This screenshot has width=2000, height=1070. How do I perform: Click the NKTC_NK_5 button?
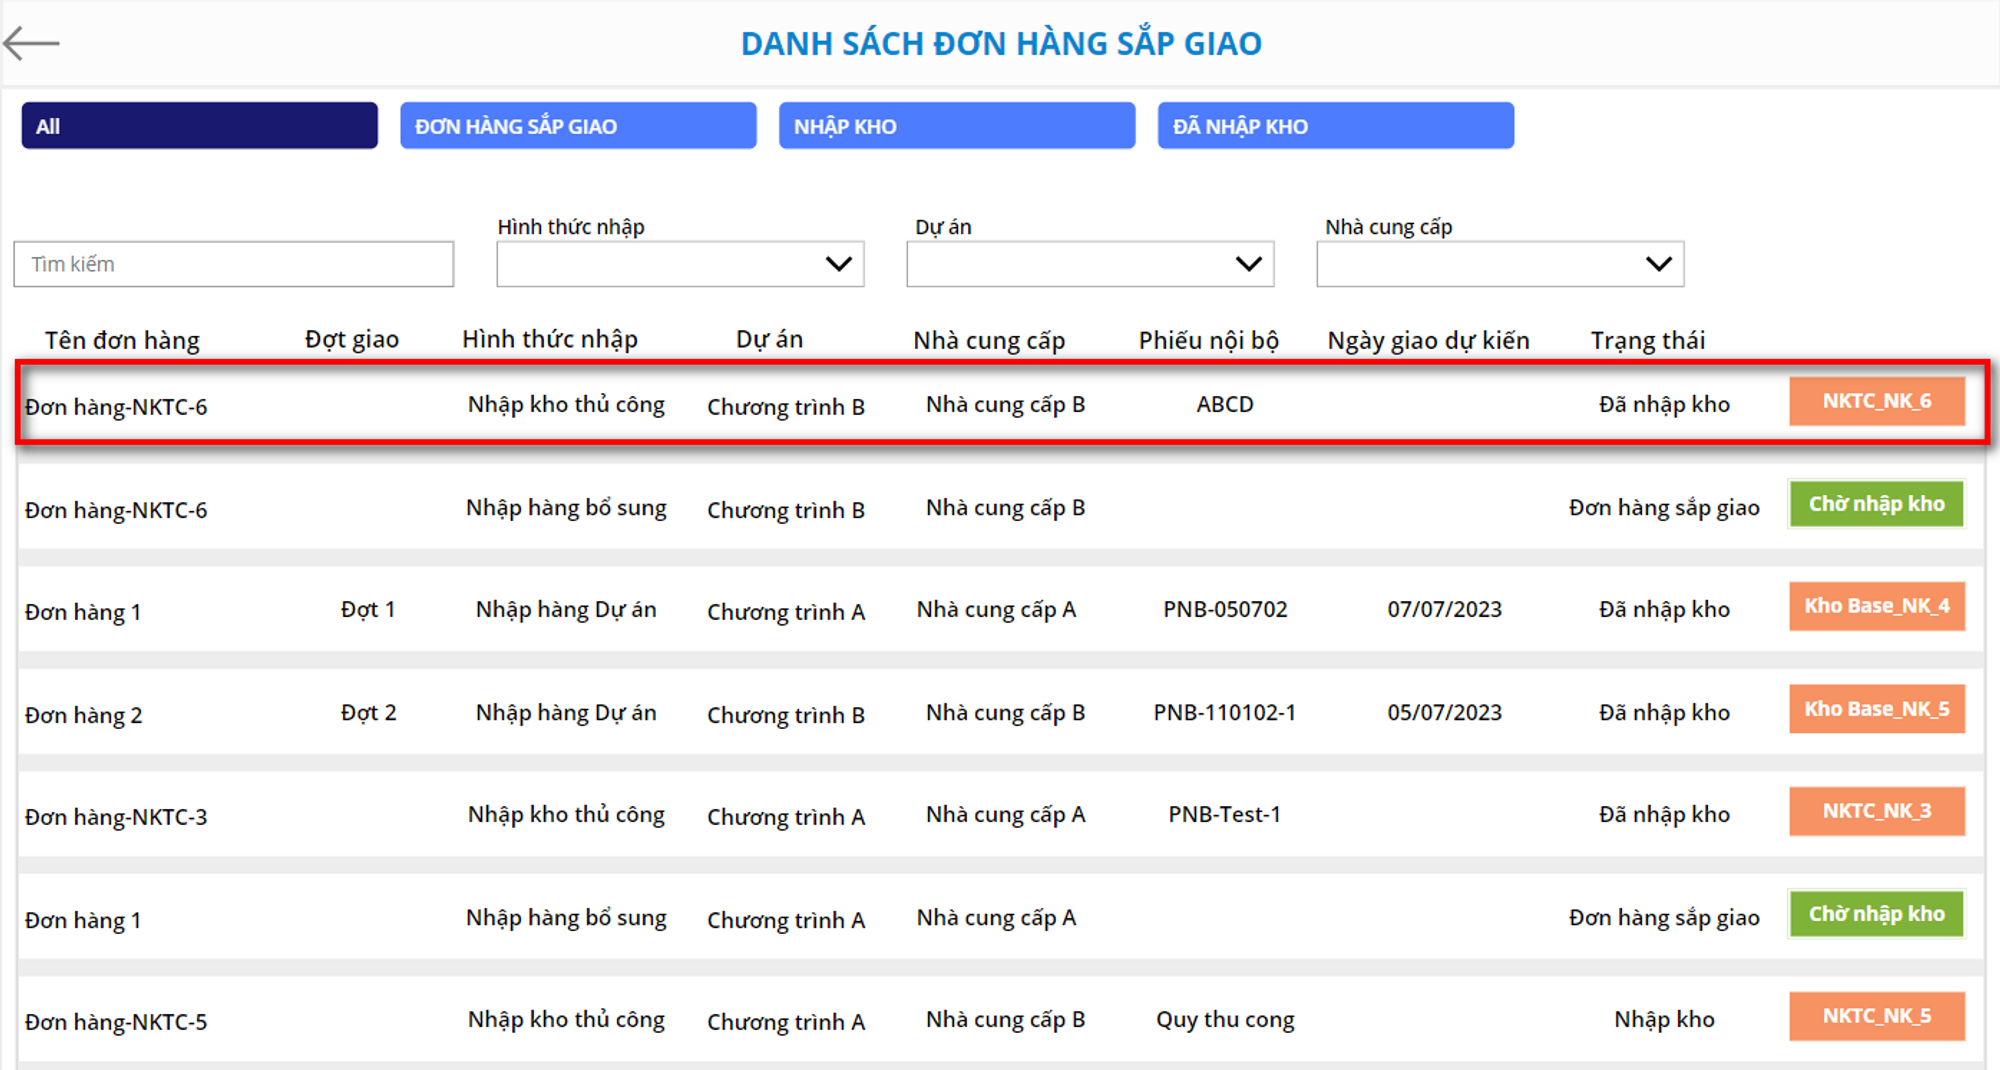[x=1876, y=1016]
